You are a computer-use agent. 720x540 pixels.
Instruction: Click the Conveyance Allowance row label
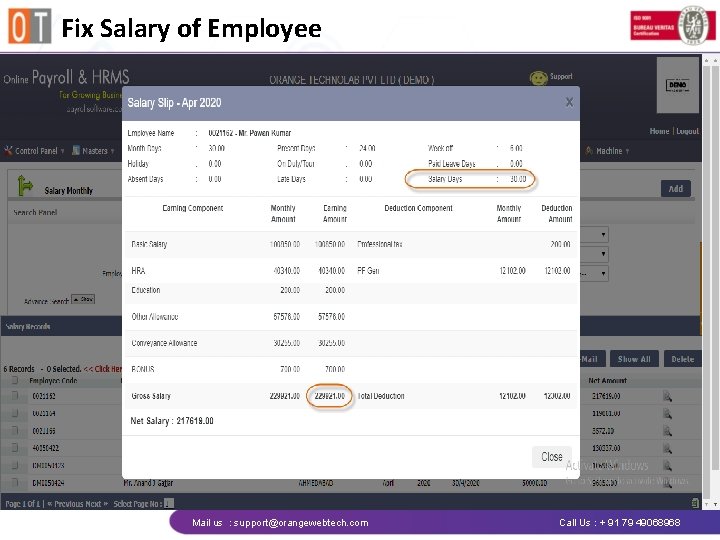[x=164, y=343]
